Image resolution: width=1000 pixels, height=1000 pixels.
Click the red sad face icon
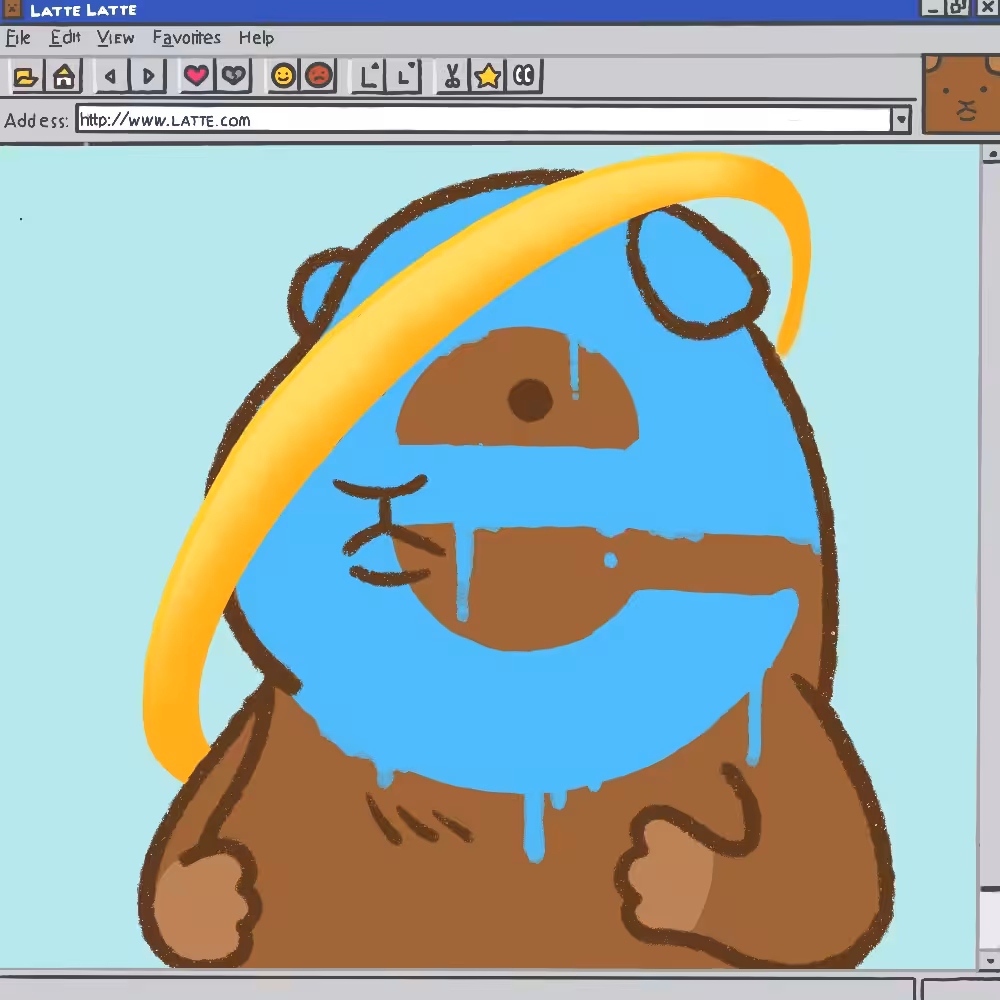[319, 76]
